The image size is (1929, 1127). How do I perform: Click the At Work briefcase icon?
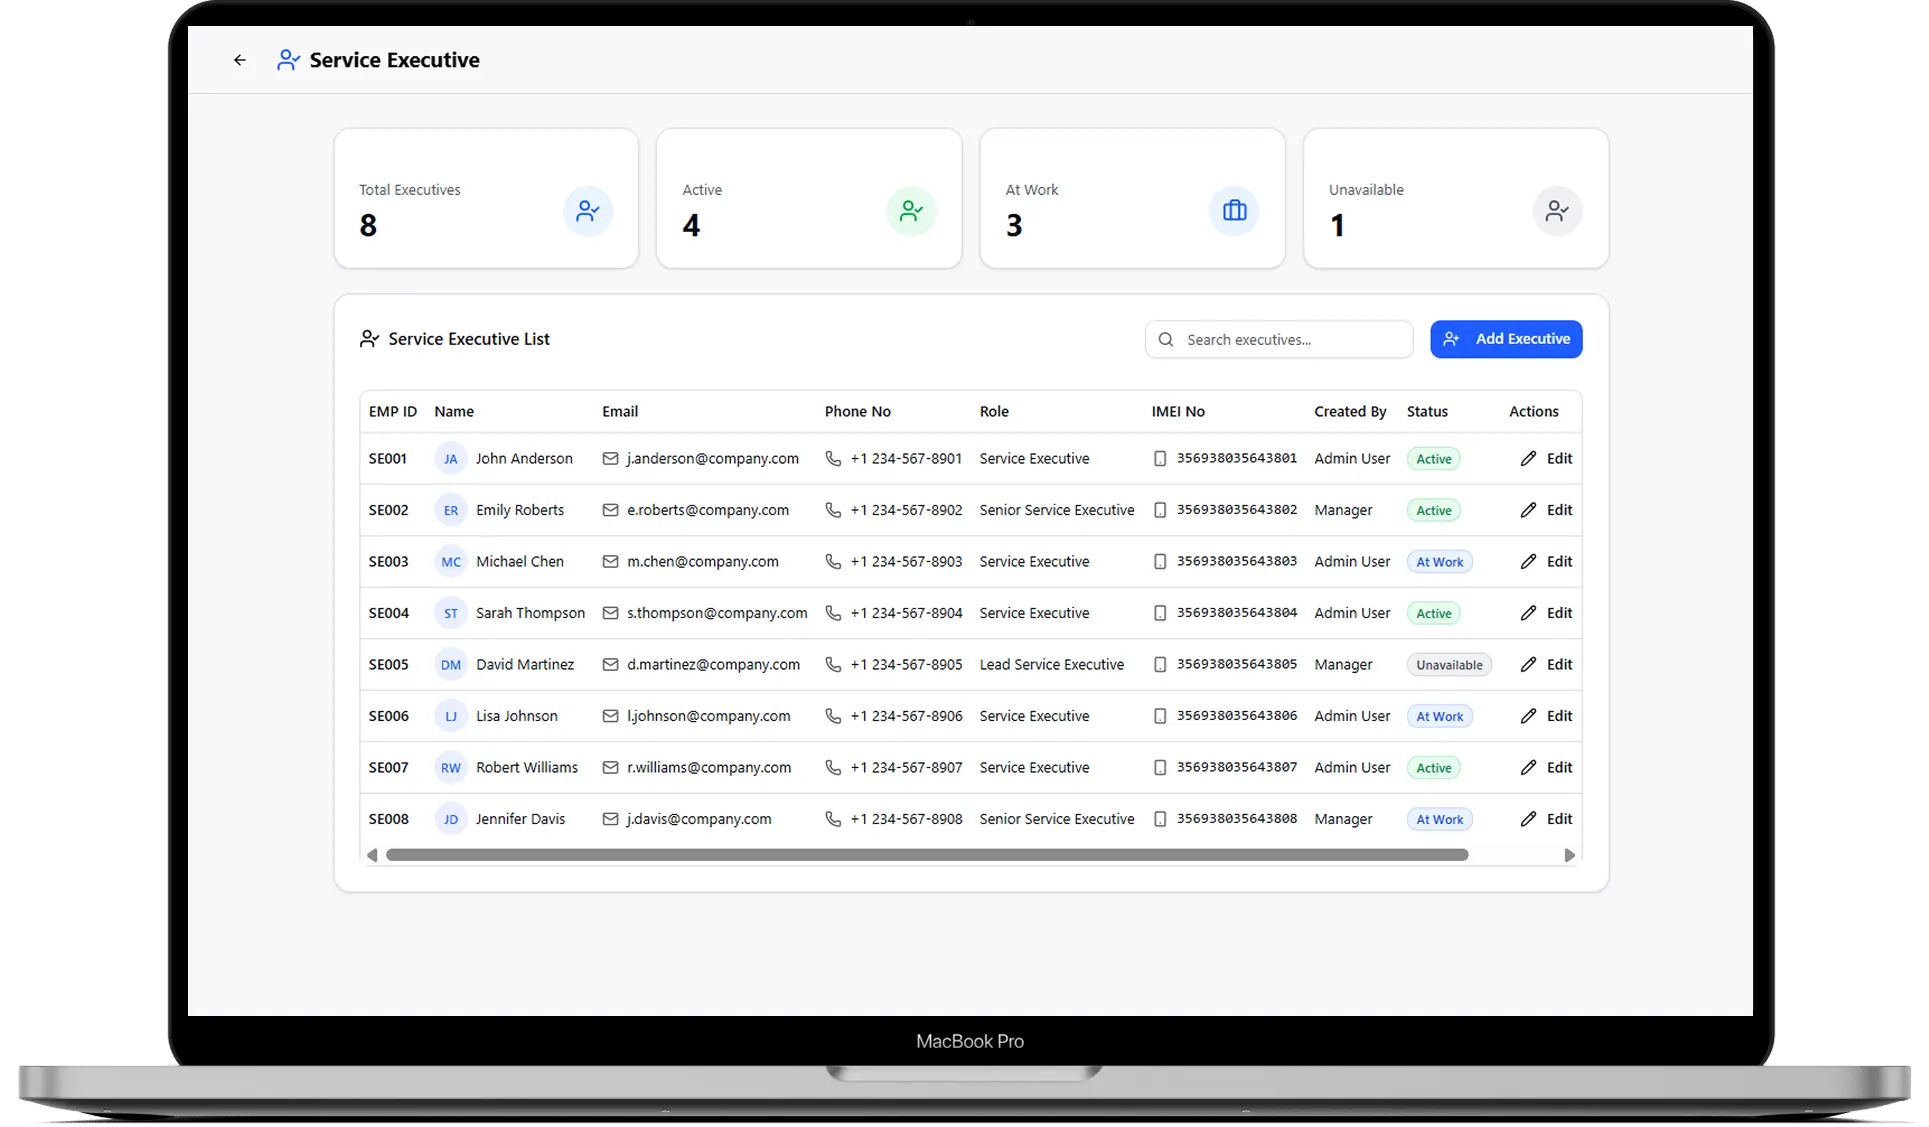click(1234, 211)
